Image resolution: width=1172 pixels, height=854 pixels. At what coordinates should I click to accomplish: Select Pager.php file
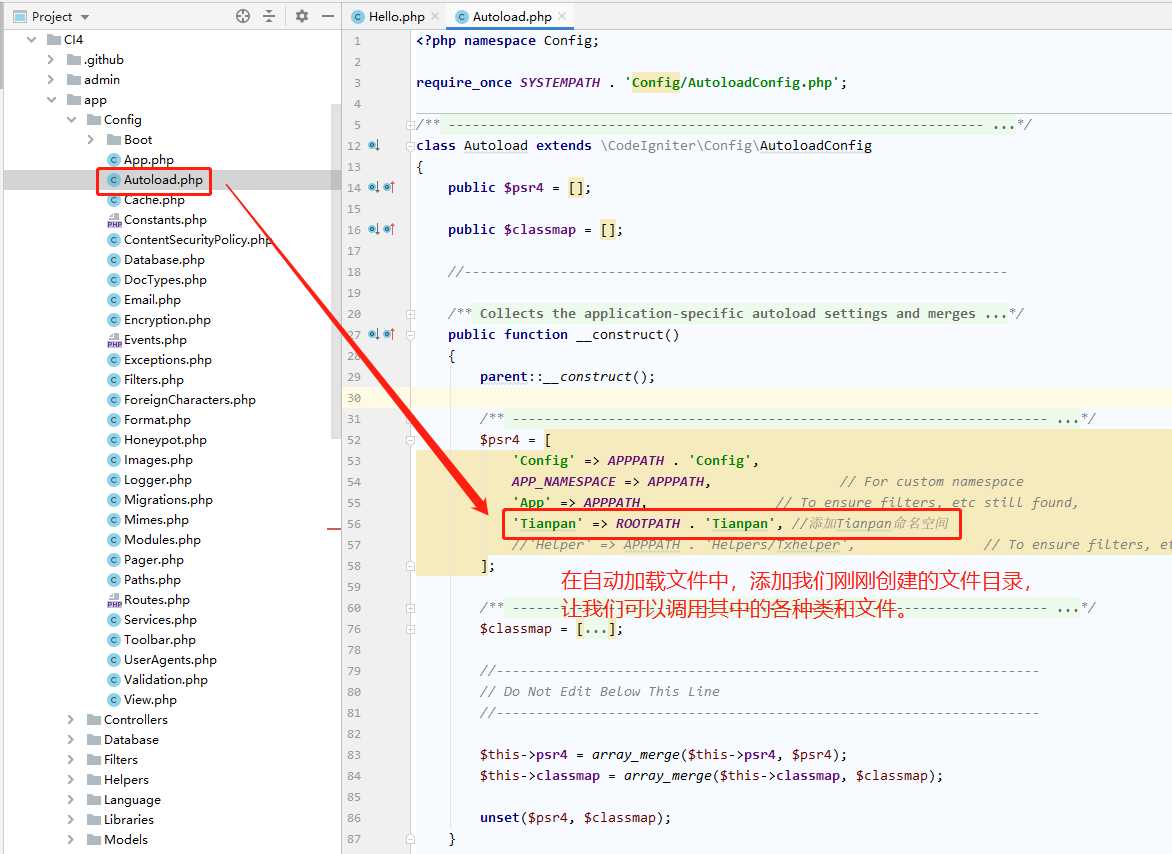154,560
